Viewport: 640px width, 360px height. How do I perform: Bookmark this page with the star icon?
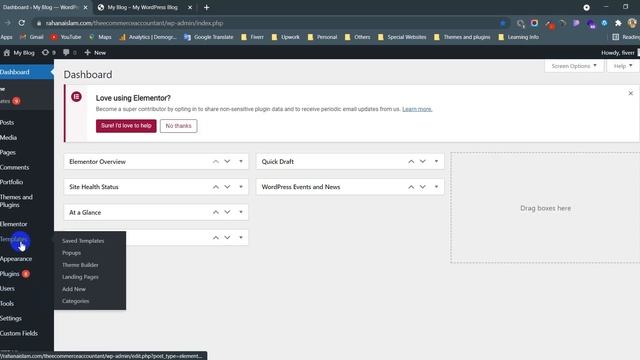[503, 23]
